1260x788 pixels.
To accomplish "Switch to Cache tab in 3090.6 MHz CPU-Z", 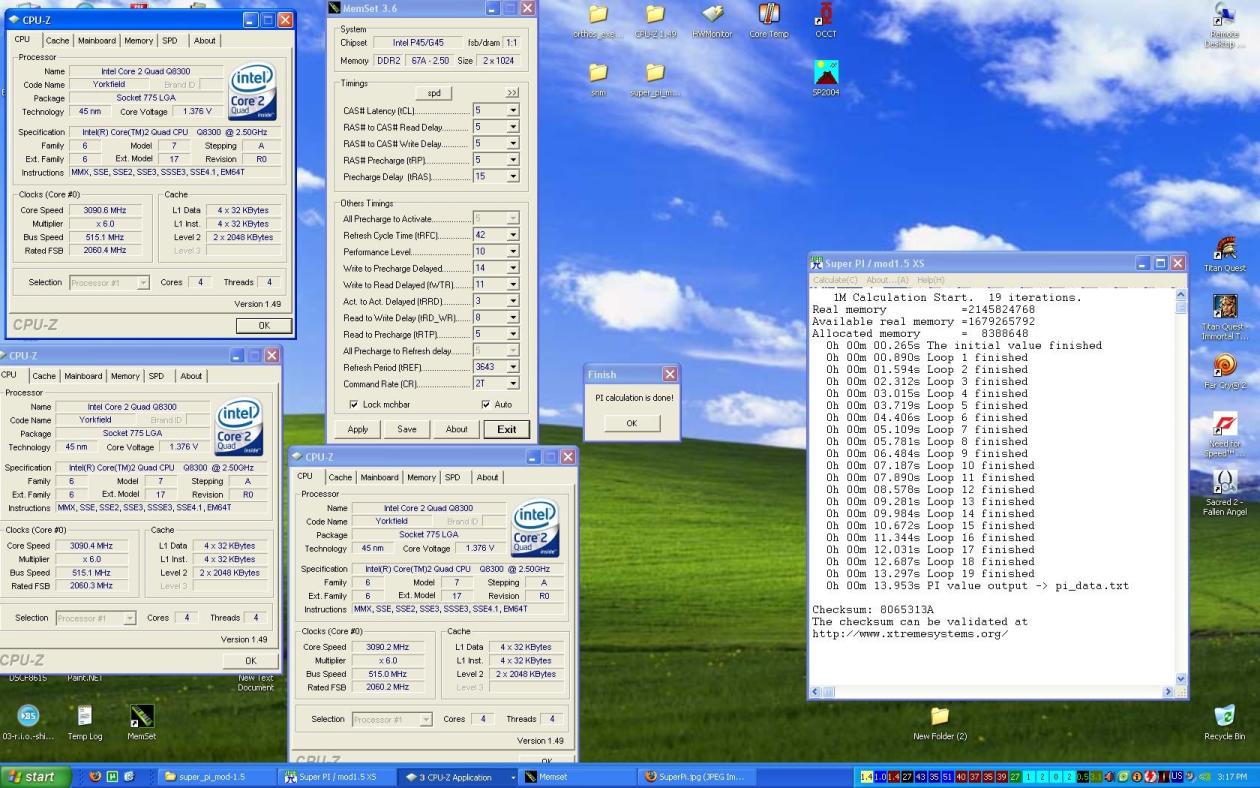I will click(x=57, y=41).
